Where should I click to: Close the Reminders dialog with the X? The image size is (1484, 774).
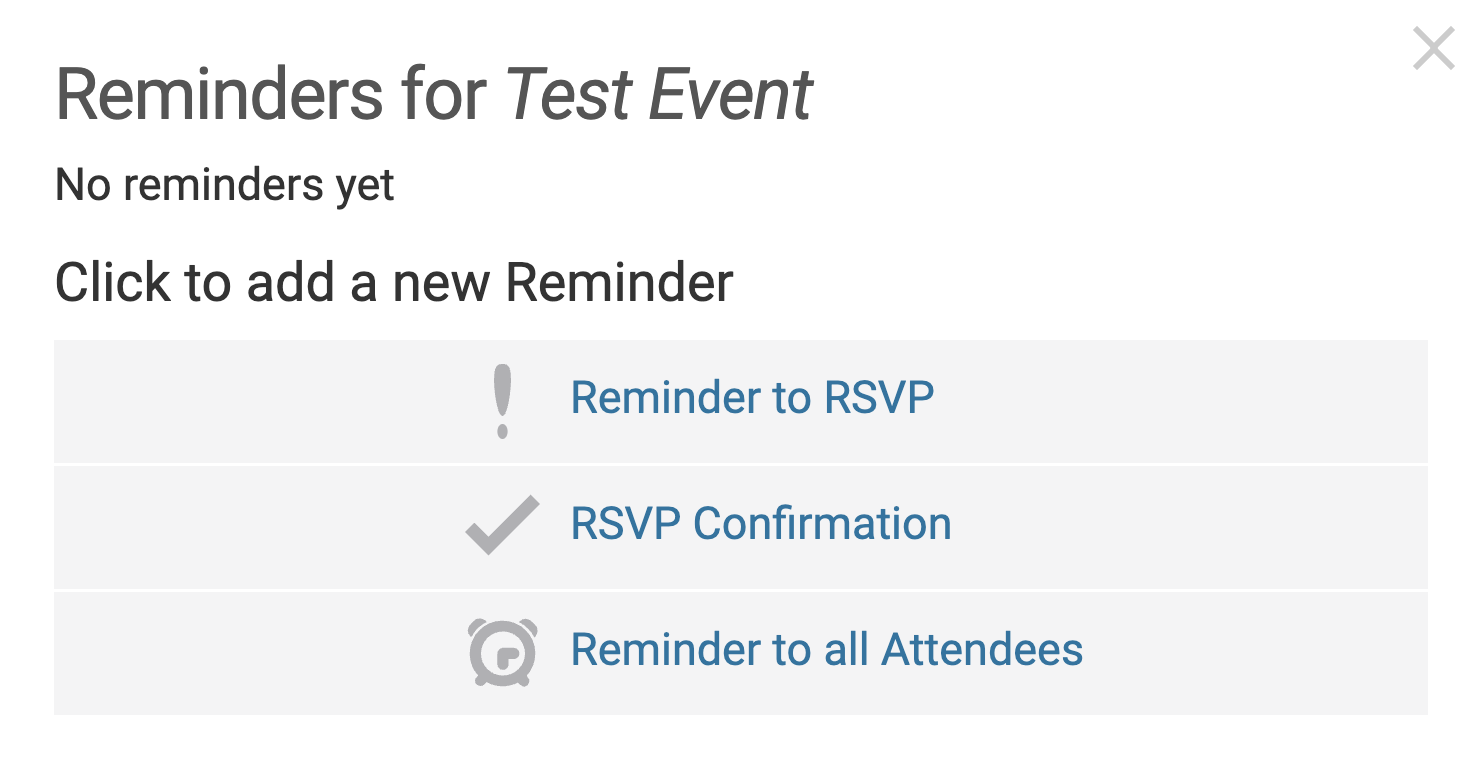[1434, 48]
